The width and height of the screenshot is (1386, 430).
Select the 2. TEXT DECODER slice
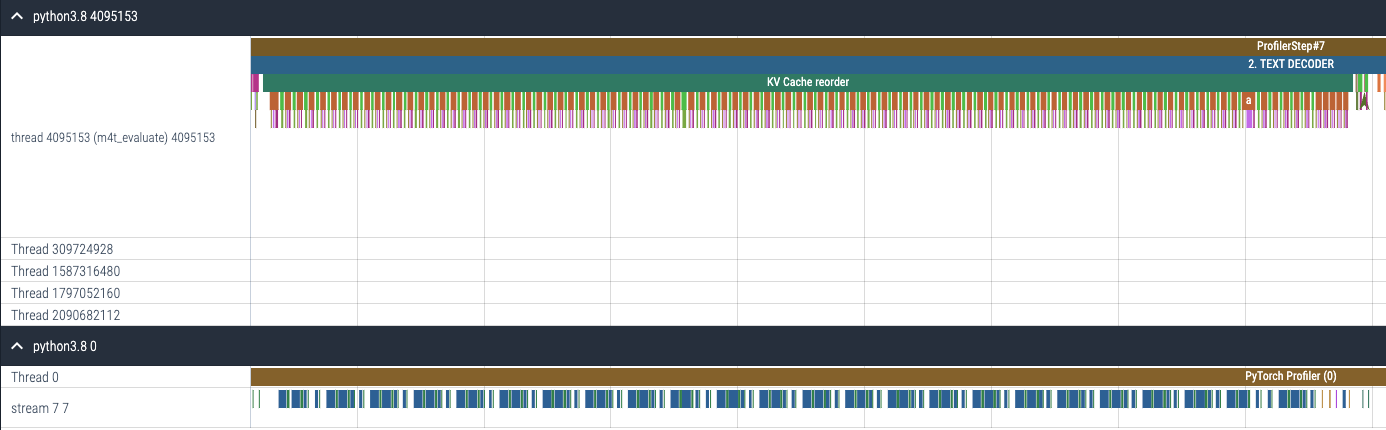(800, 64)
